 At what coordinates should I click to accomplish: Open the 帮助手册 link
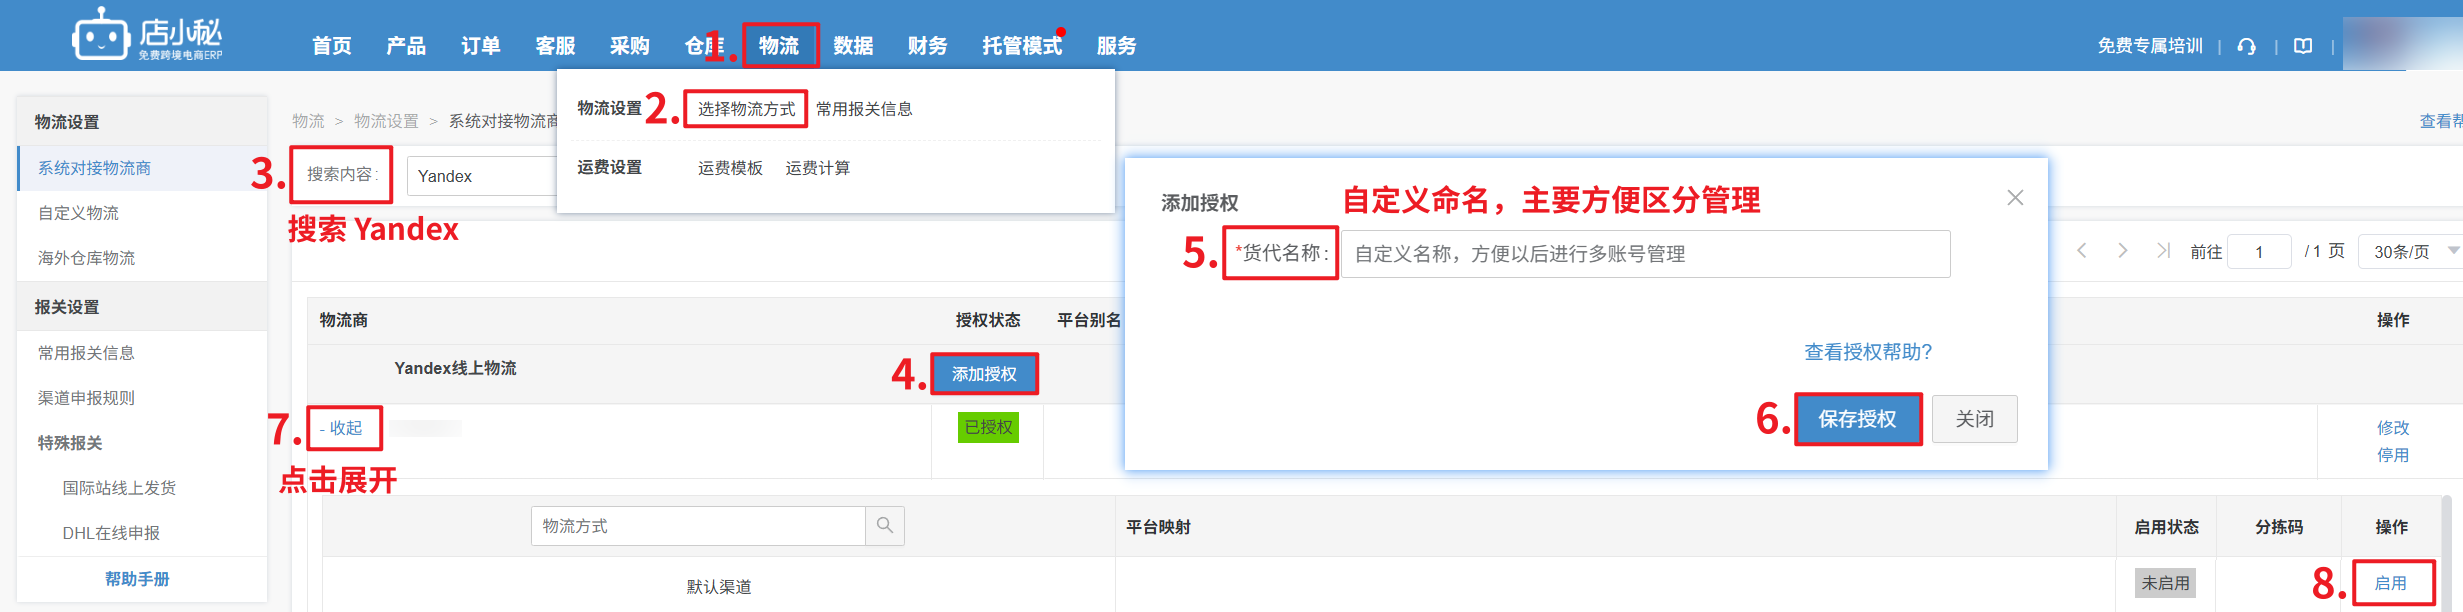(x=138, y=579)
